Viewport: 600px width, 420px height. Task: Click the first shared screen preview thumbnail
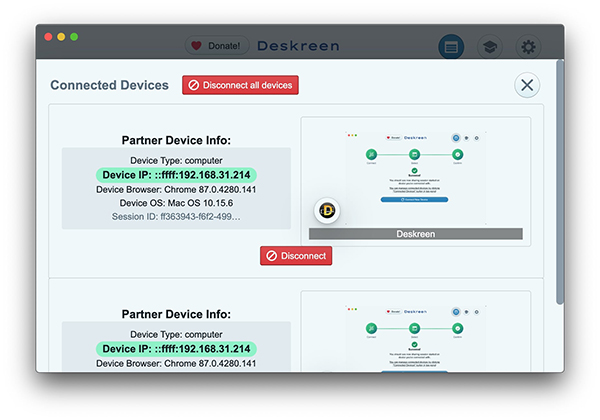tap(416, 178)
